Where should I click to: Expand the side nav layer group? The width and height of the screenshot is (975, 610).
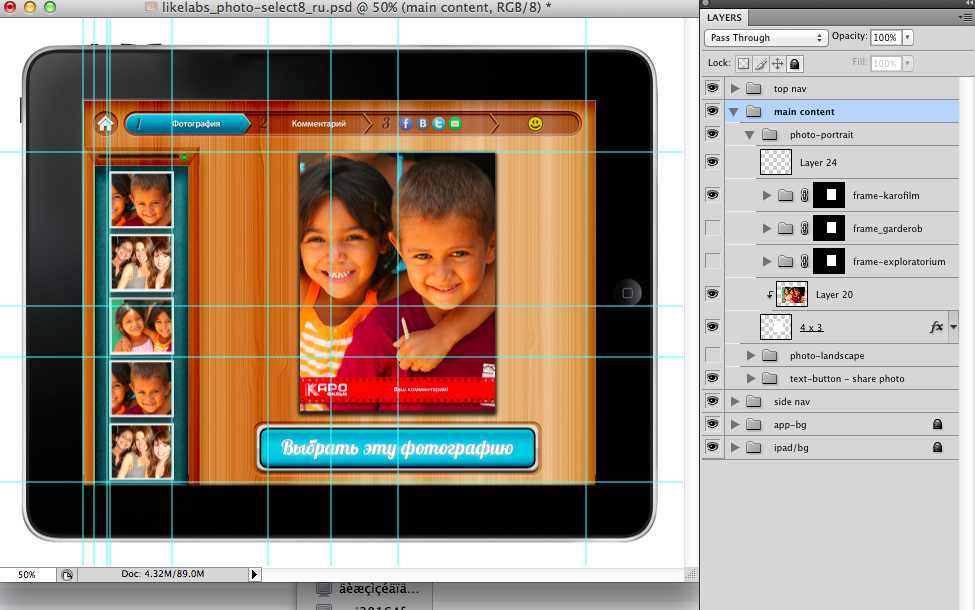pyautogui.click(x=735, y=401)
